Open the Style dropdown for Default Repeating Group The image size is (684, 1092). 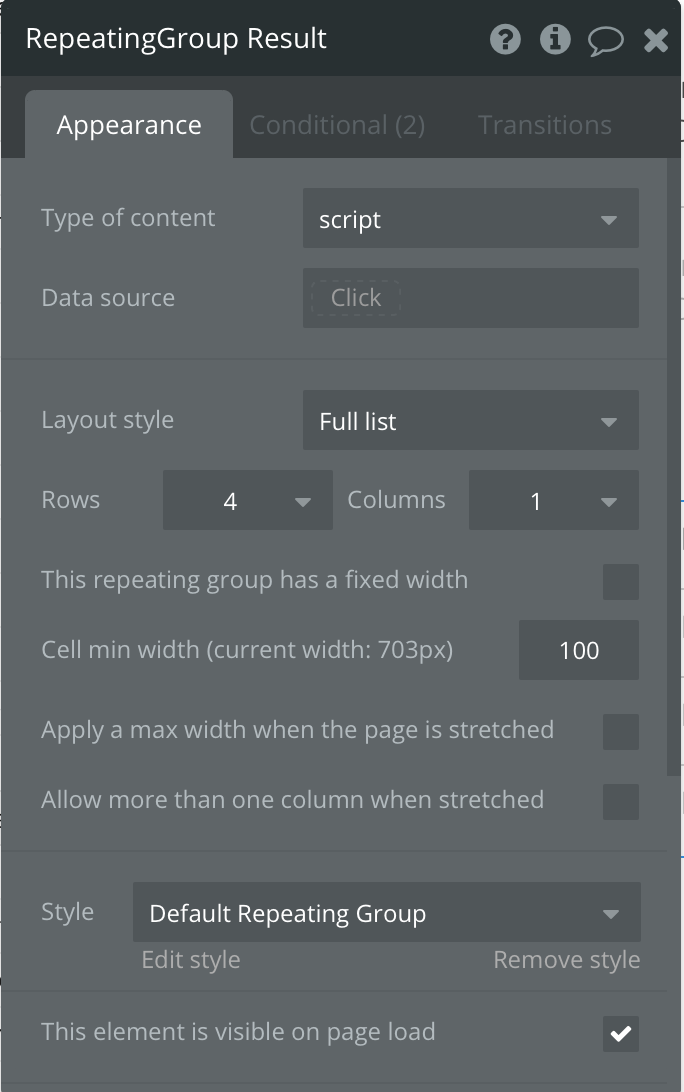(x=386, y=913)
